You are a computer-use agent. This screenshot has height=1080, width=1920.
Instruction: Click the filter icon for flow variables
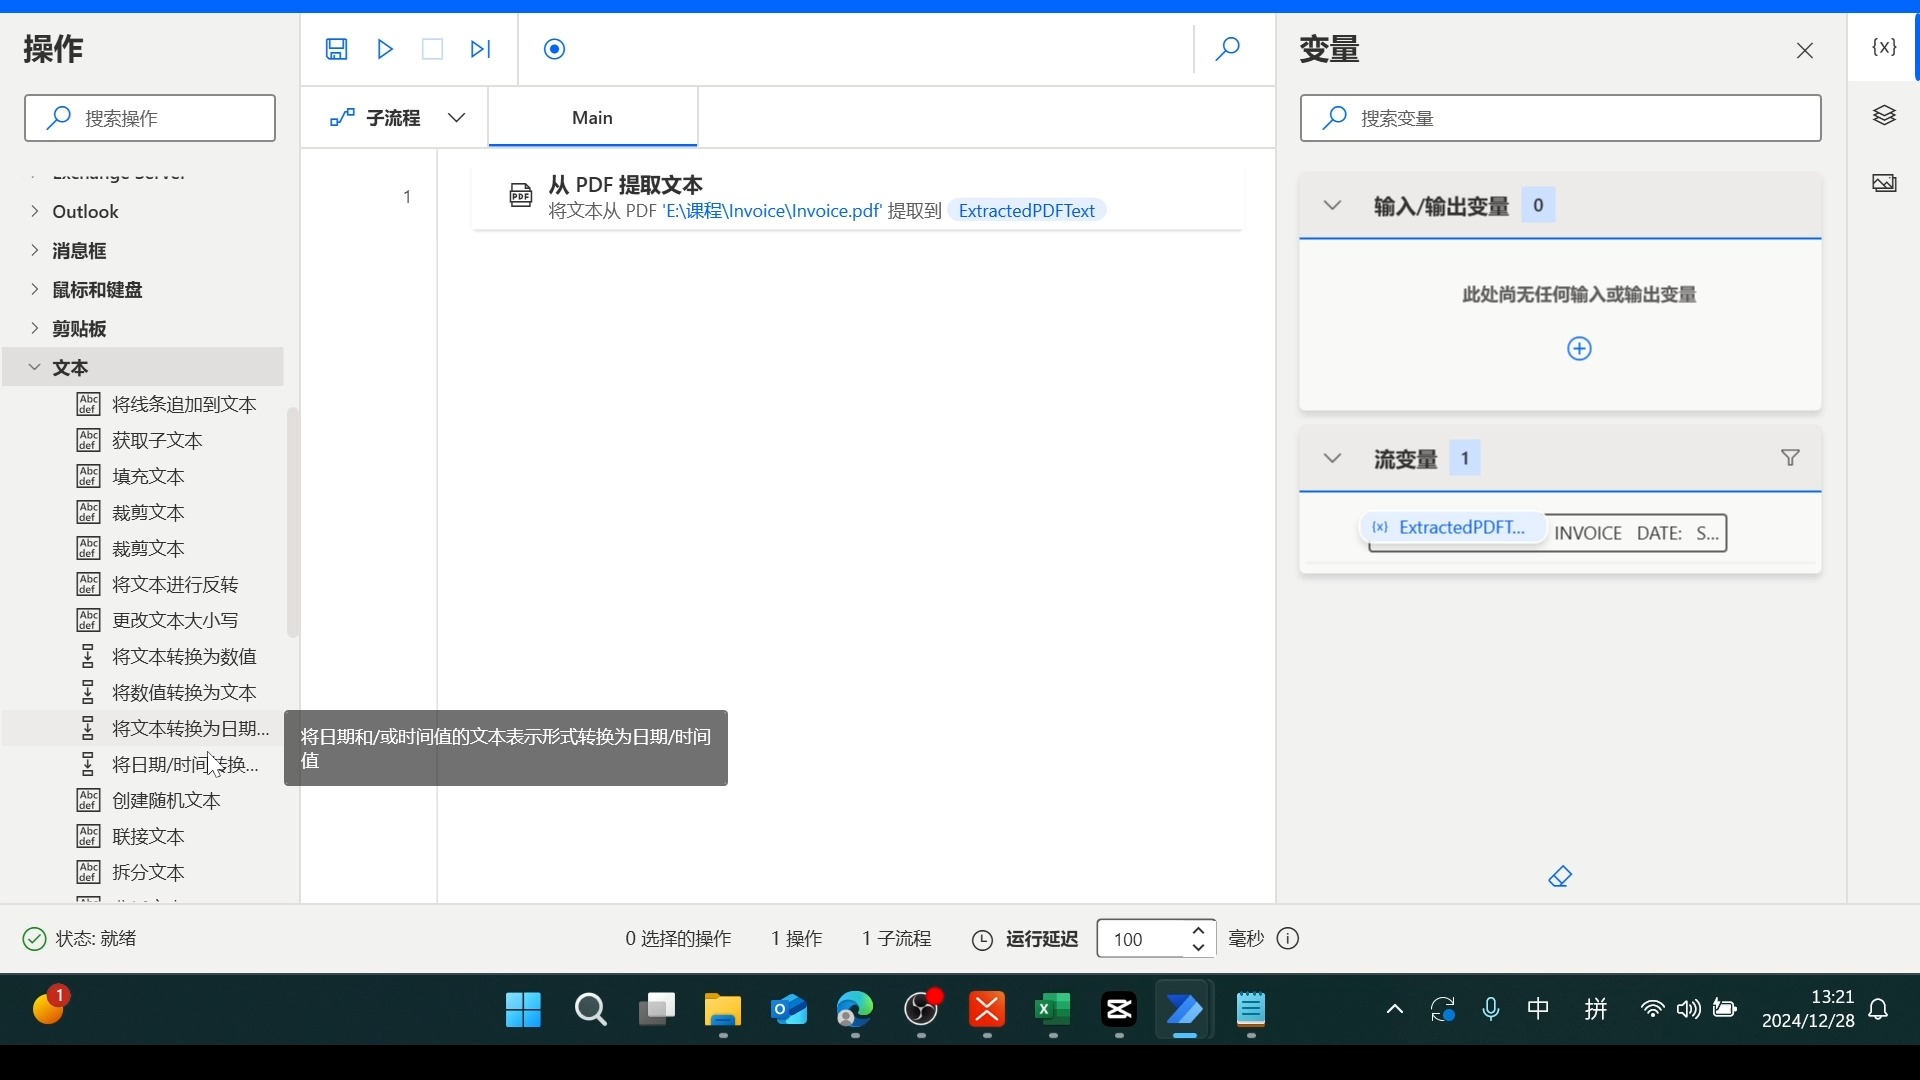tap(1790, 458)
